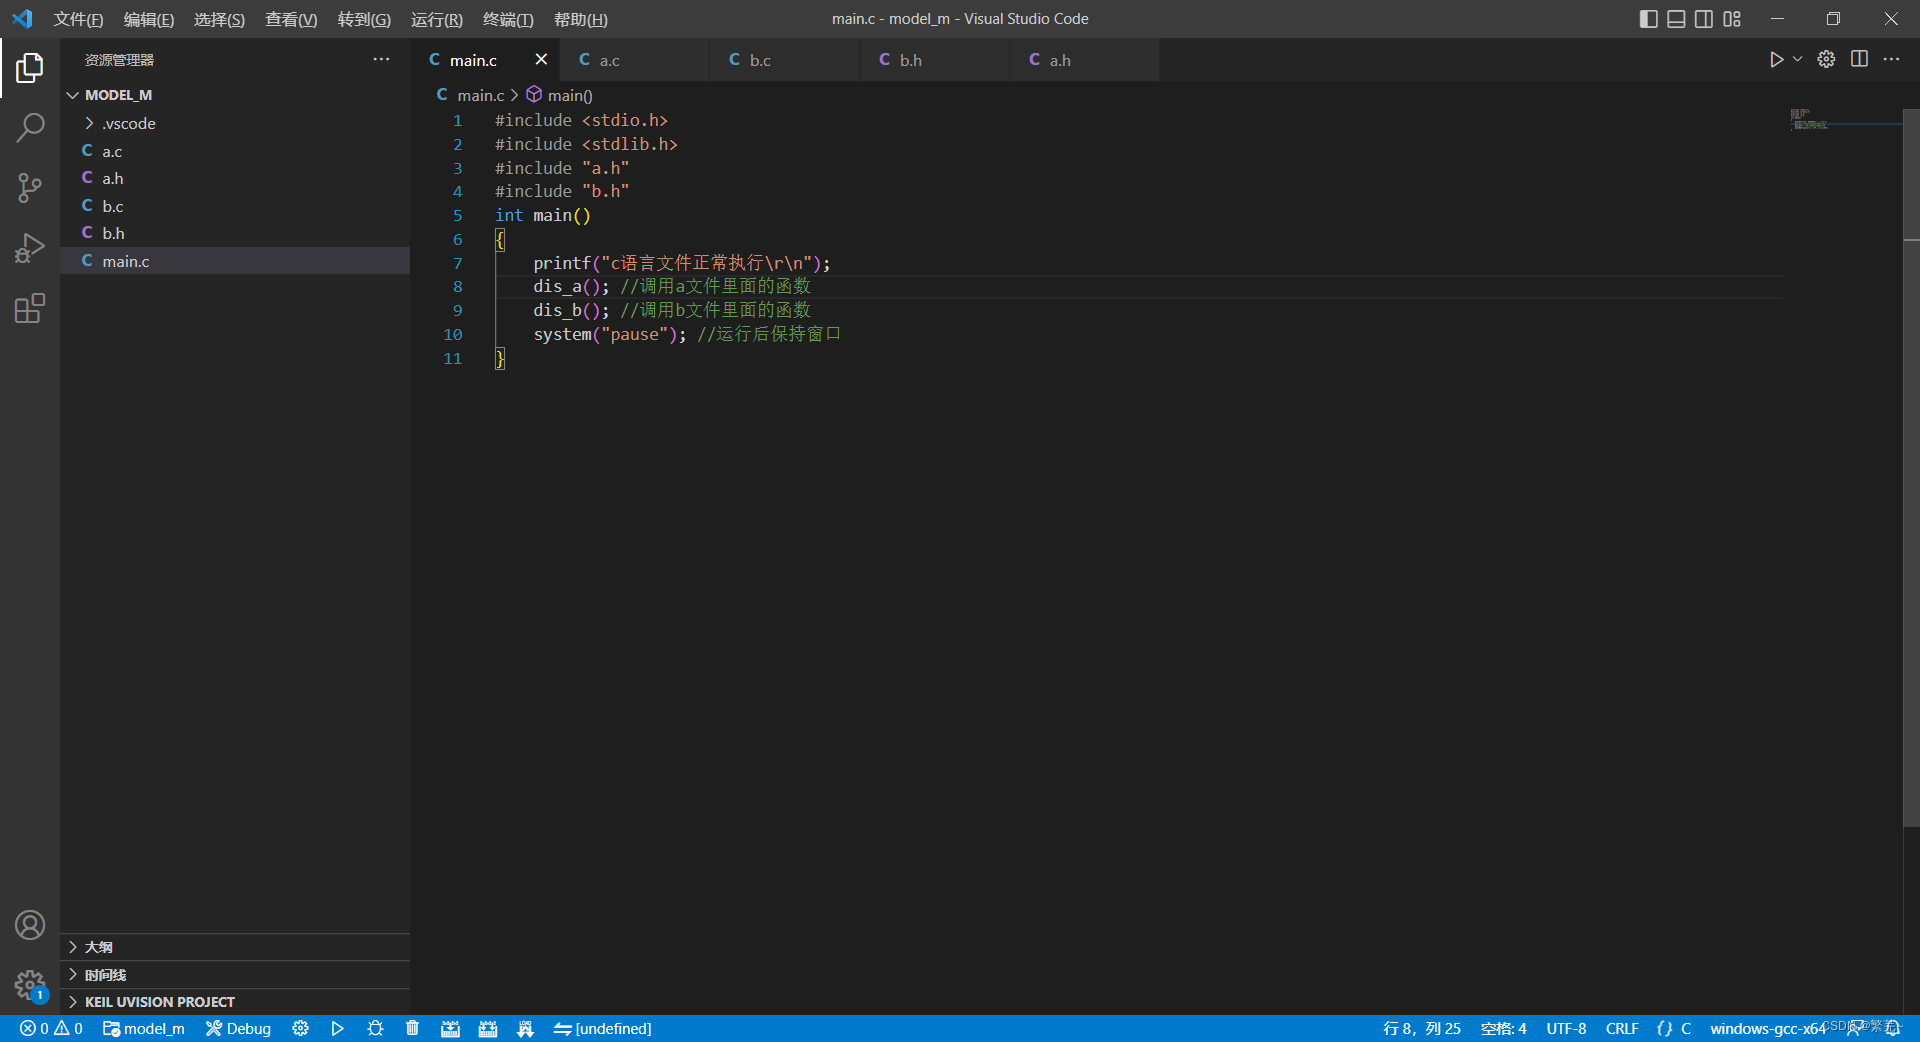
Task: Open the Accounts icon above settings
Action: point(30,925)
